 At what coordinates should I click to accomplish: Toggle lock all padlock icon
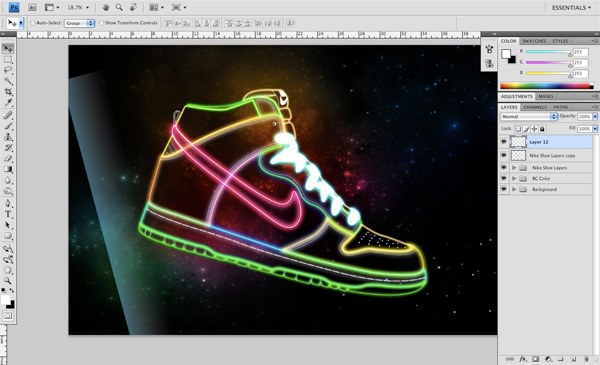[x=542, y=129]
